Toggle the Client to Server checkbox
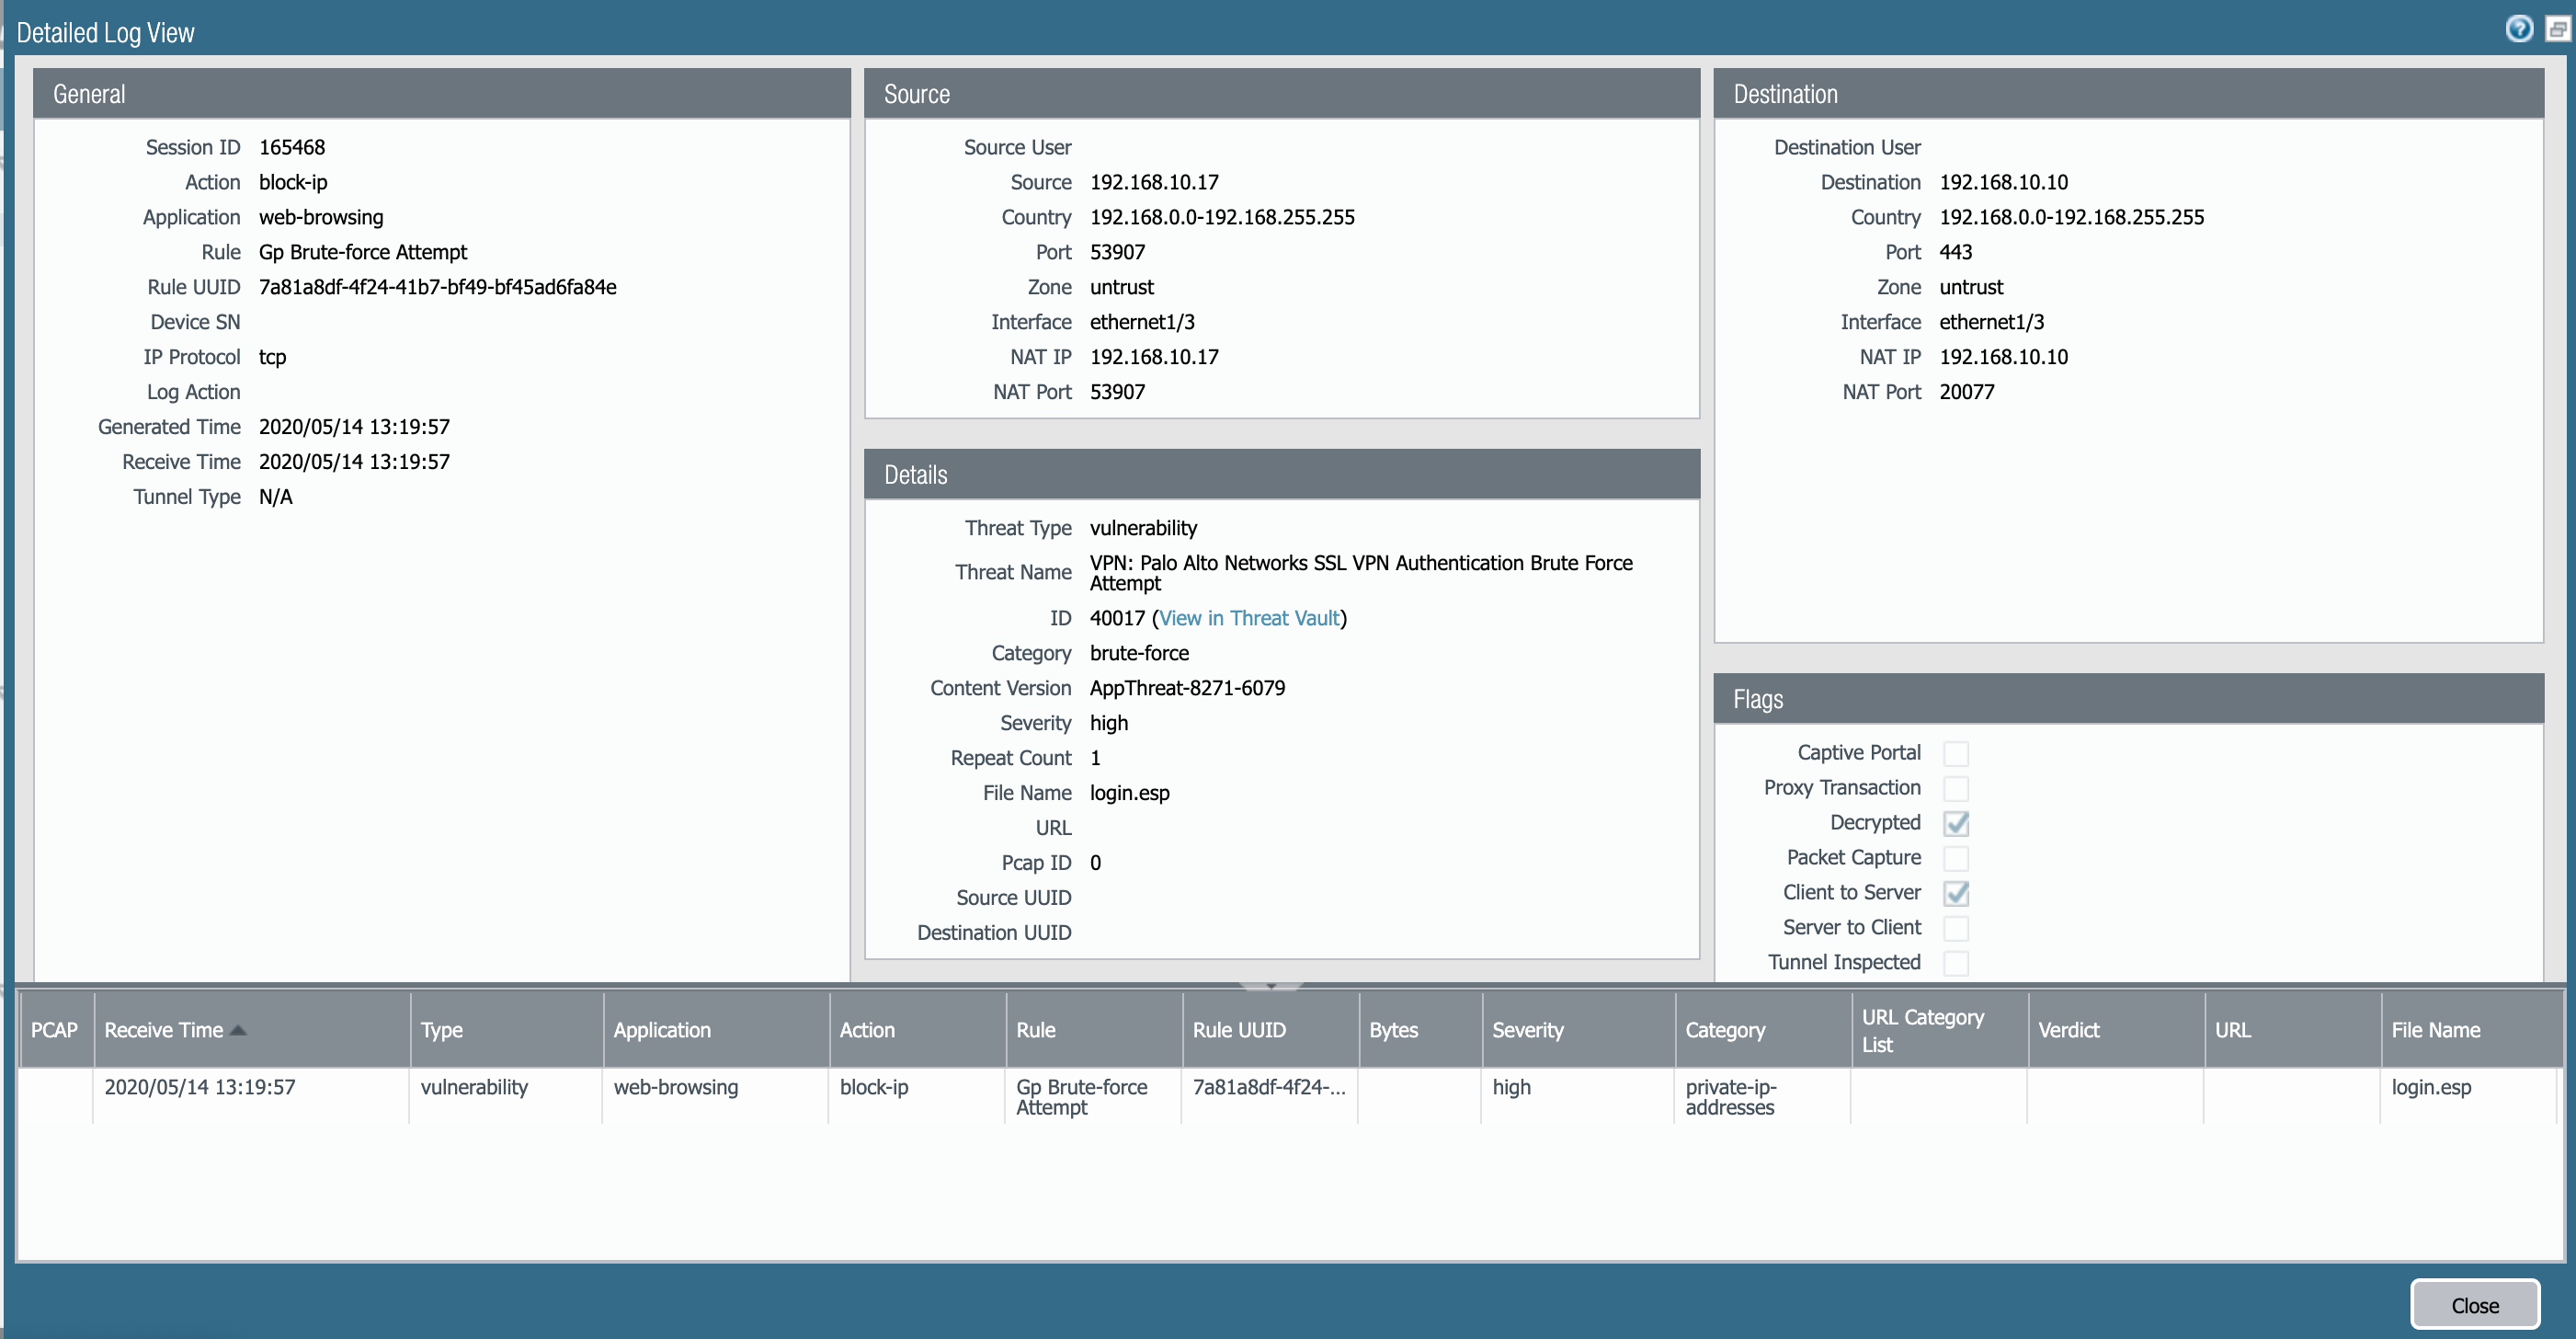2576x1339 pixels. coord(1955,893)
